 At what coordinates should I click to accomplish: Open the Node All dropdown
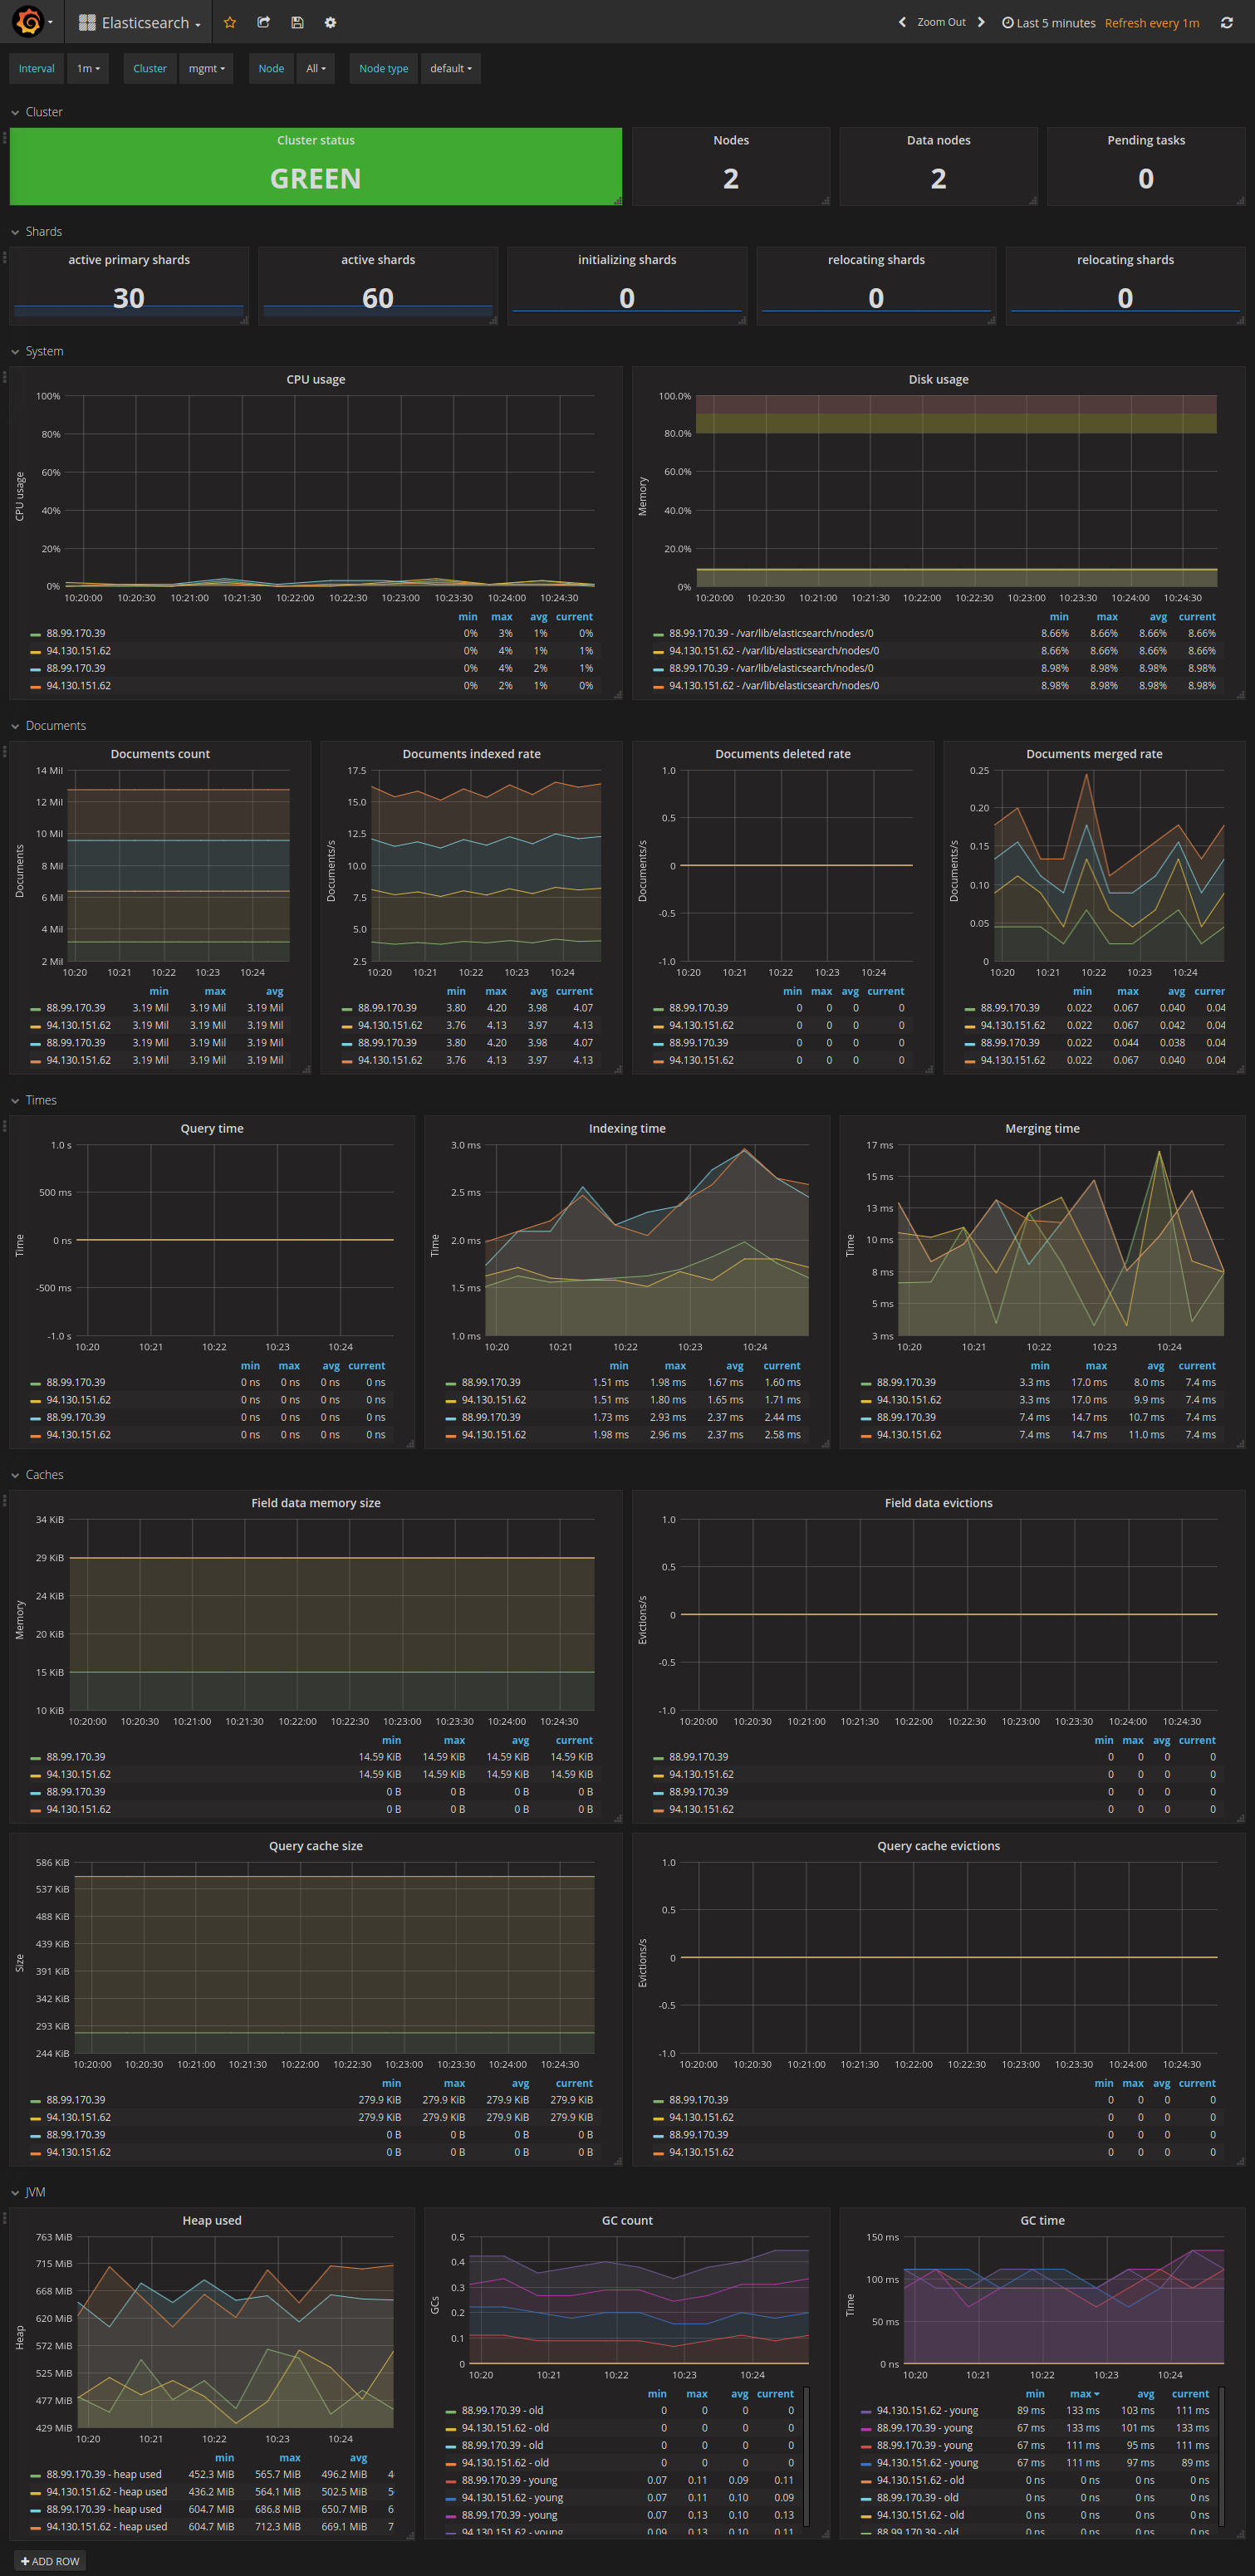pyautogui.click(x=315, y=68)
